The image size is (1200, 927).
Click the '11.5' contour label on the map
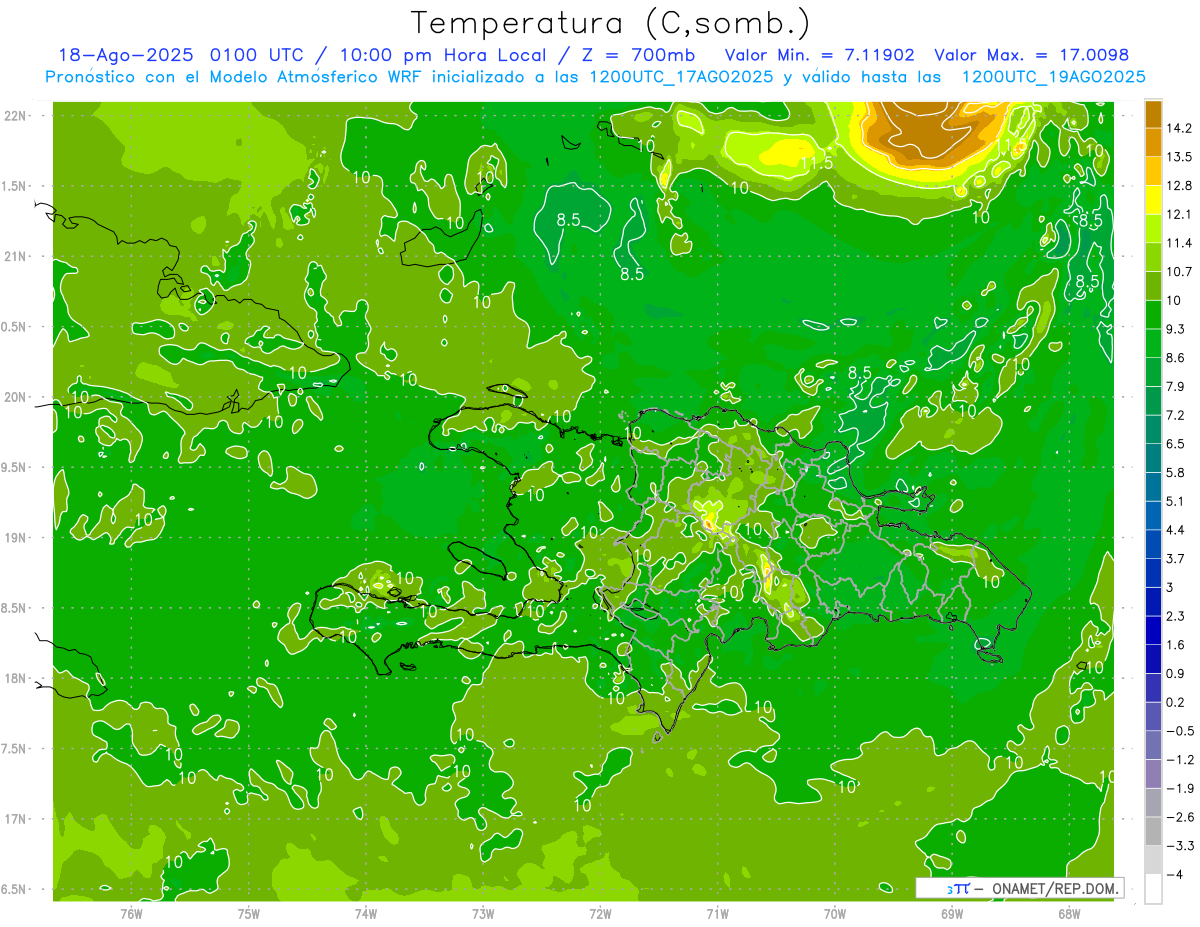816,162
